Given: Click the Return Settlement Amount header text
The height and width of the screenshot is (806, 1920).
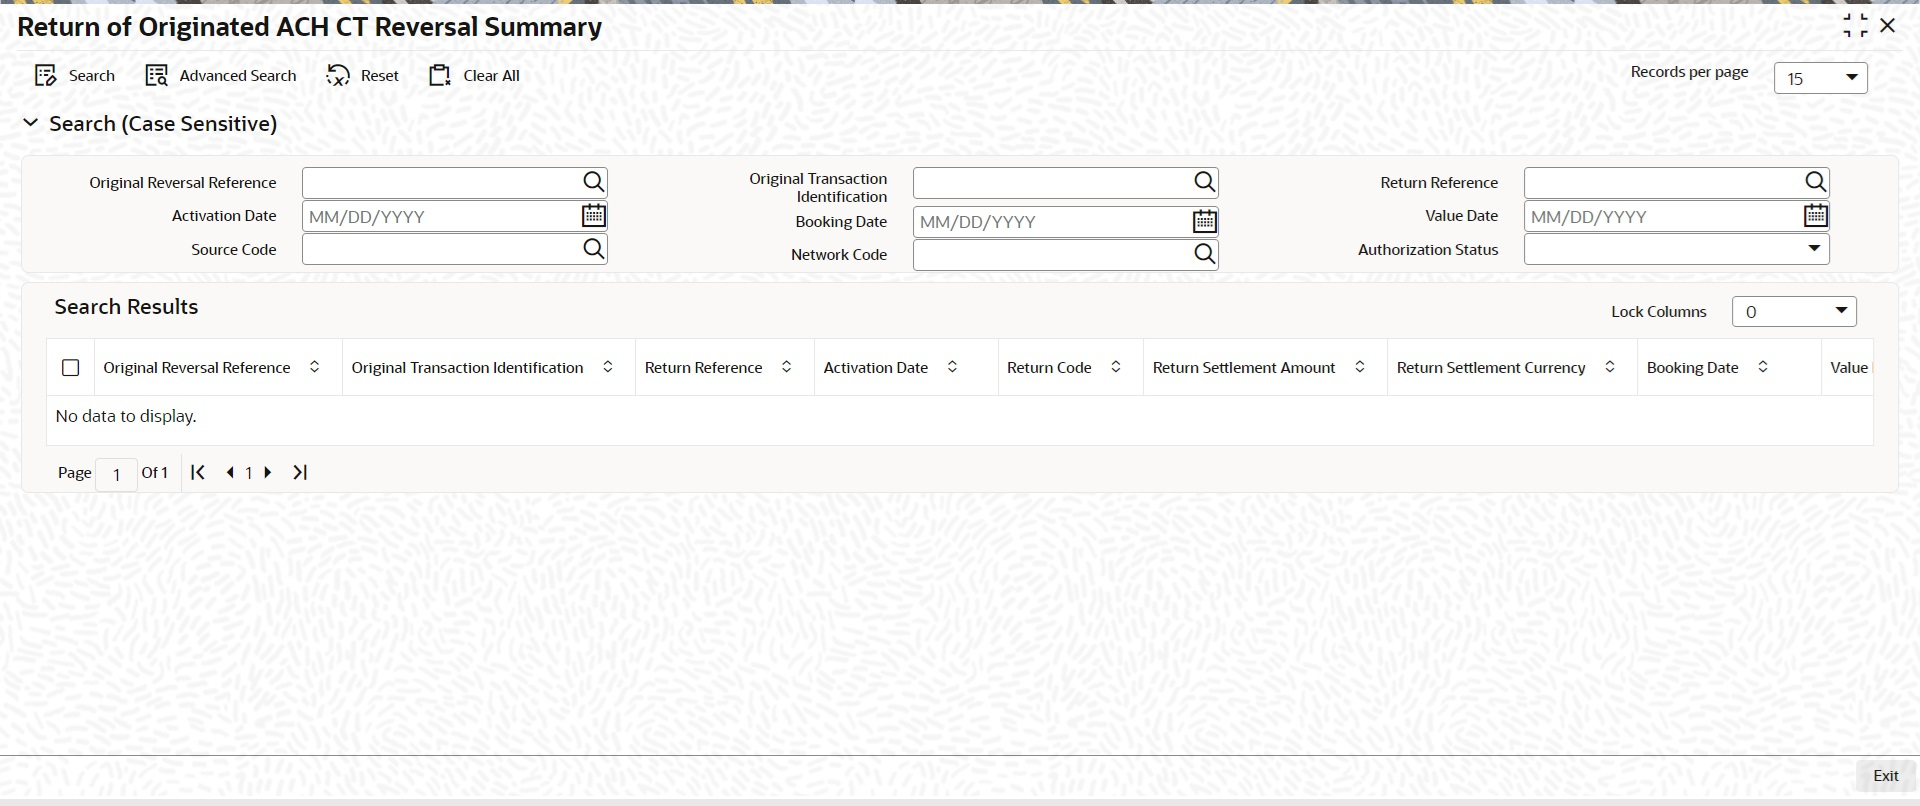Looking at the screenshot, I should point(1244,368).
